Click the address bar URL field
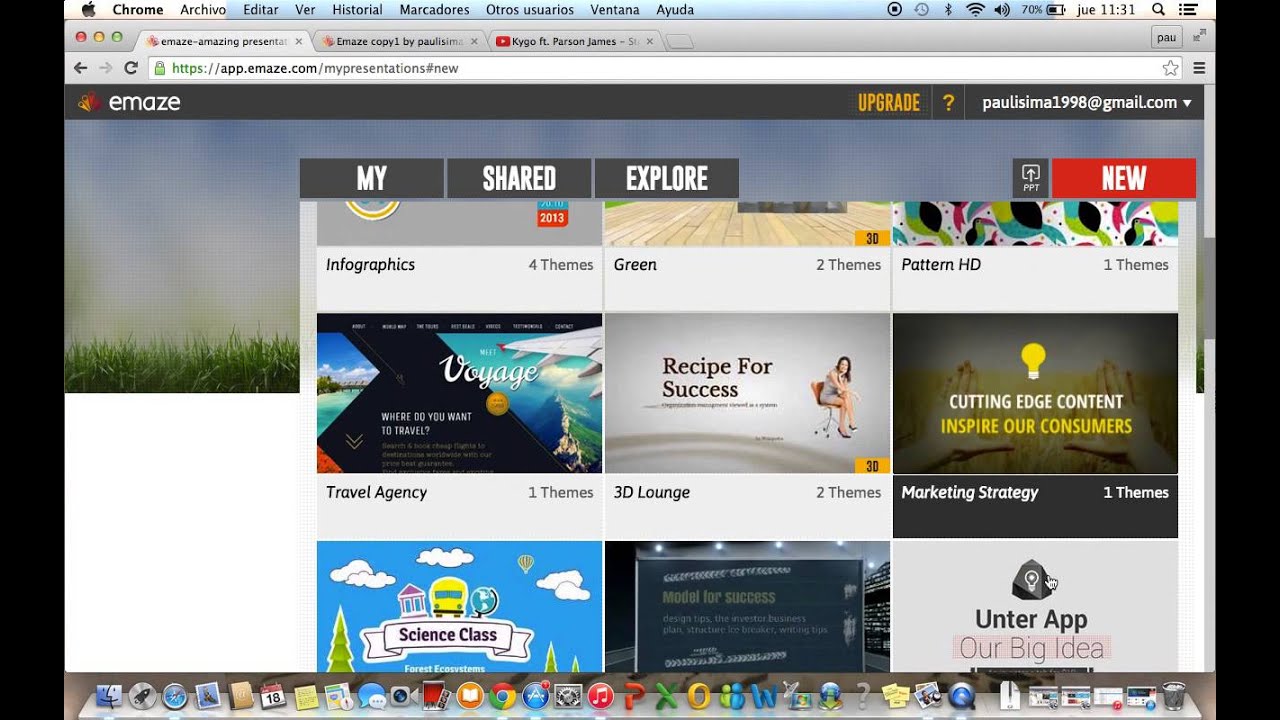The height and width of the screenshot is (720, 1280). (664, 68)
